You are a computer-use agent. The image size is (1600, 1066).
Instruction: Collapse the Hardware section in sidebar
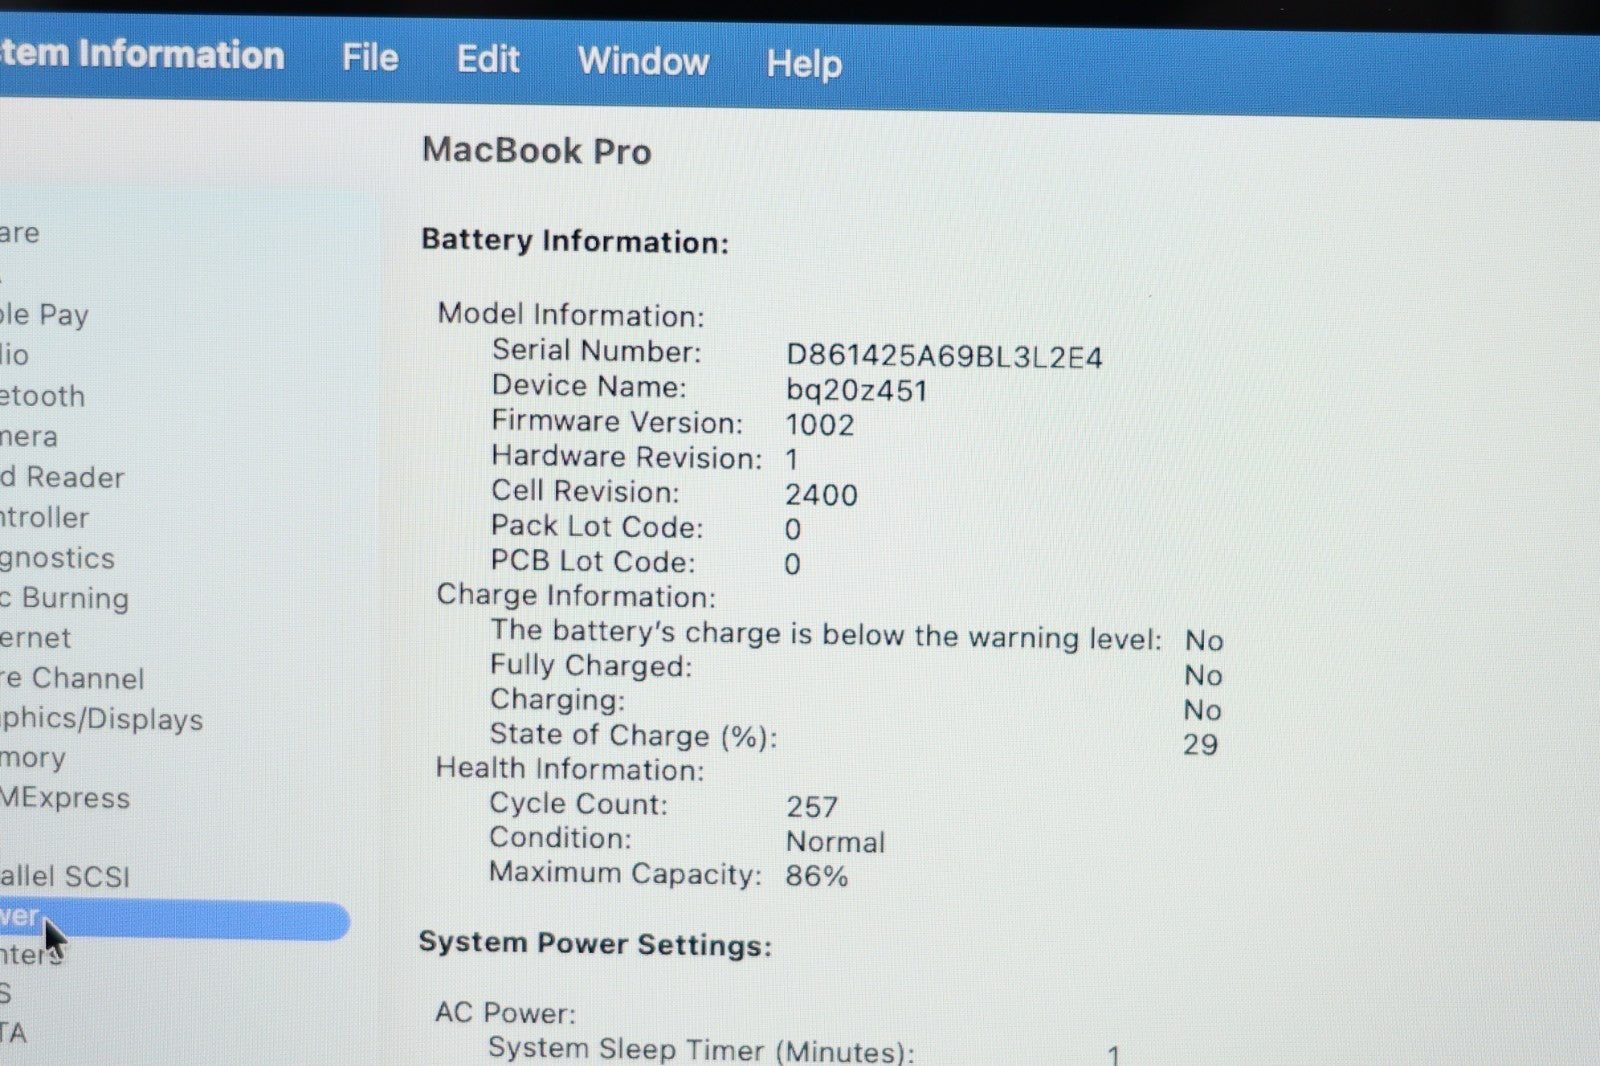click(x=20, y=234)
